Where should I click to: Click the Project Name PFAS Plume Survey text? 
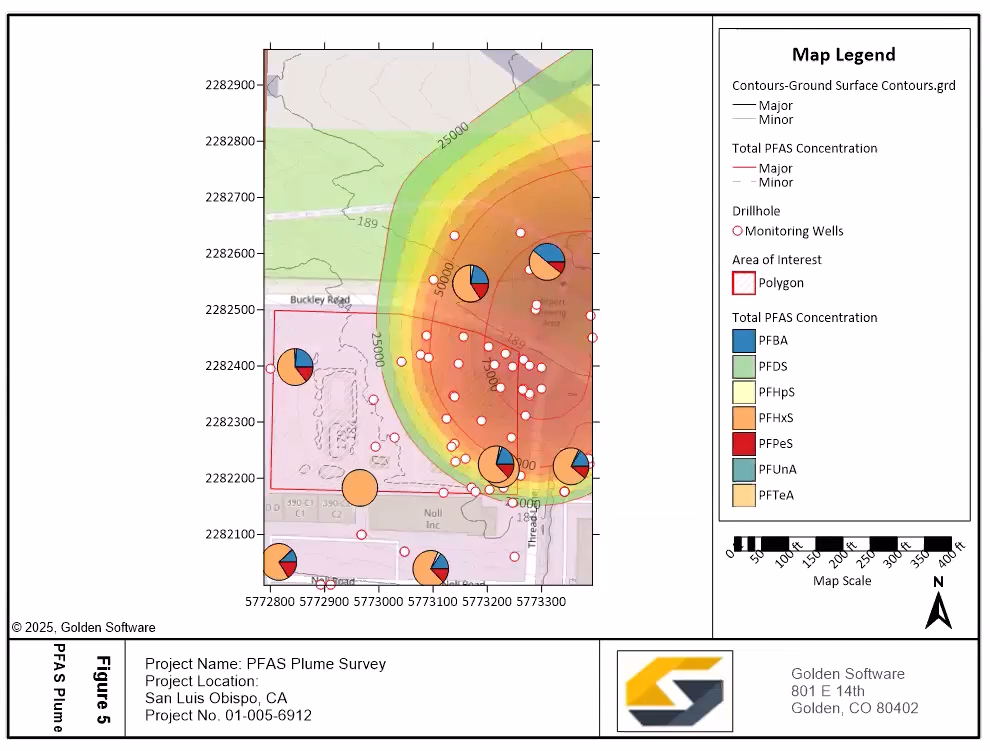[265, 664]
